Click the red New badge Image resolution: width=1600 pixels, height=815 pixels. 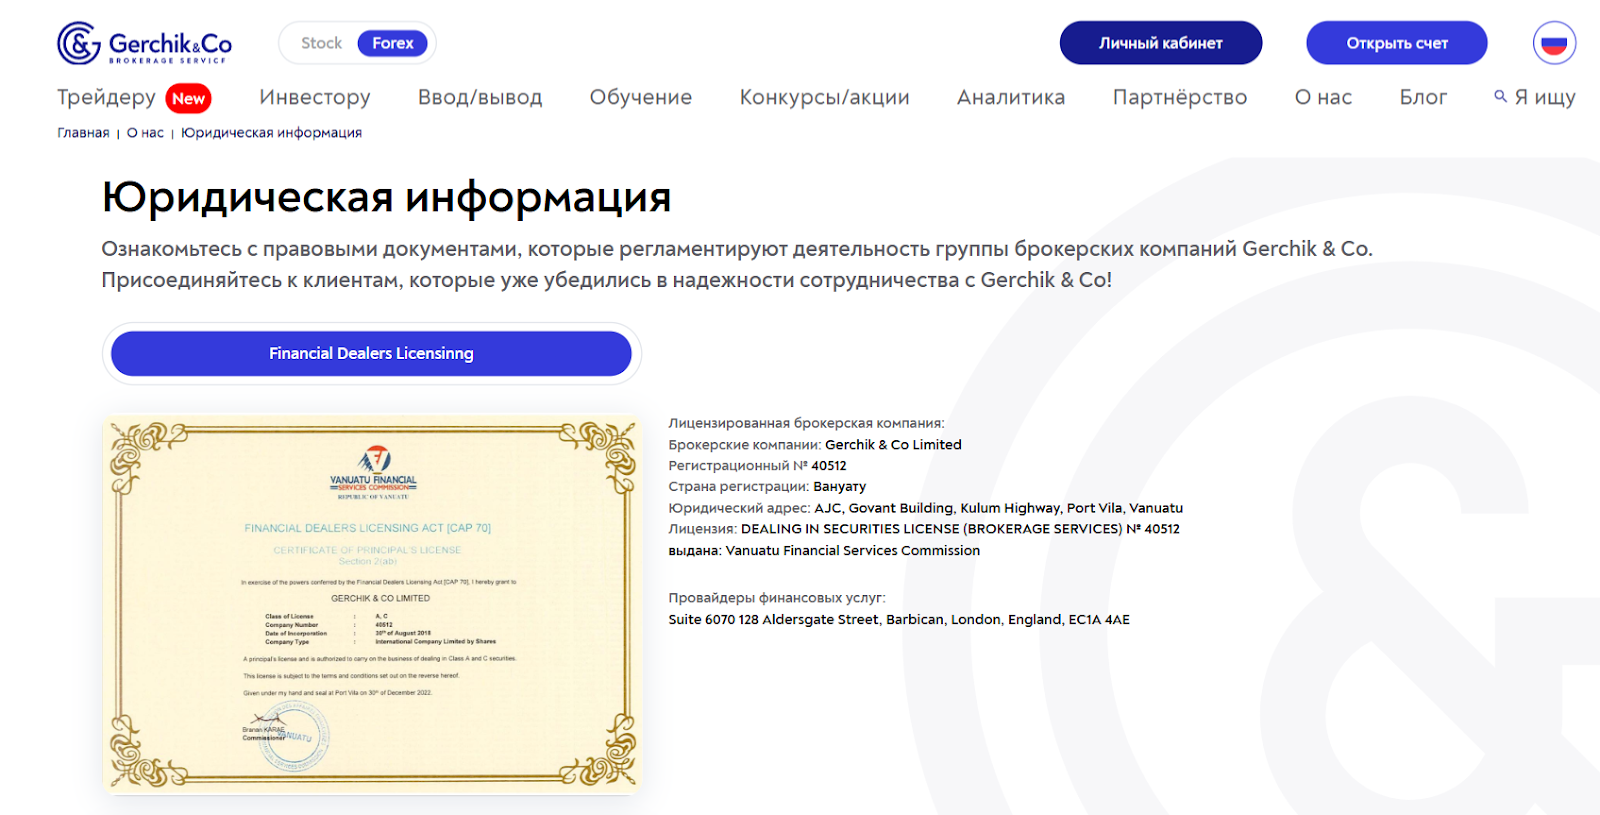tap(188, 98)
